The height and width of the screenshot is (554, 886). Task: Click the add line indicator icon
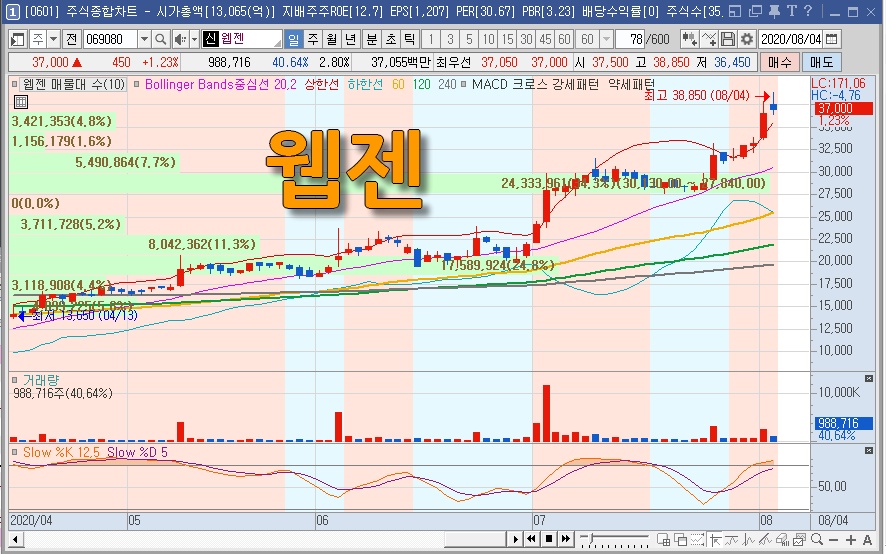(x=709, y=39)
